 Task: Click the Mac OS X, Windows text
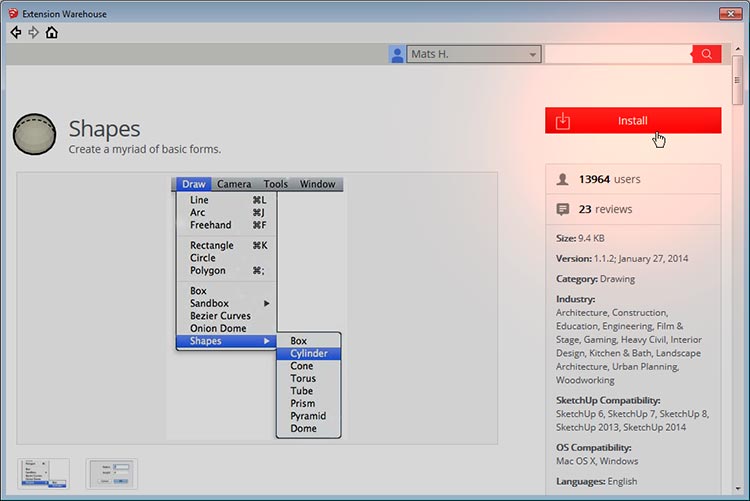[x=597, y=461]
